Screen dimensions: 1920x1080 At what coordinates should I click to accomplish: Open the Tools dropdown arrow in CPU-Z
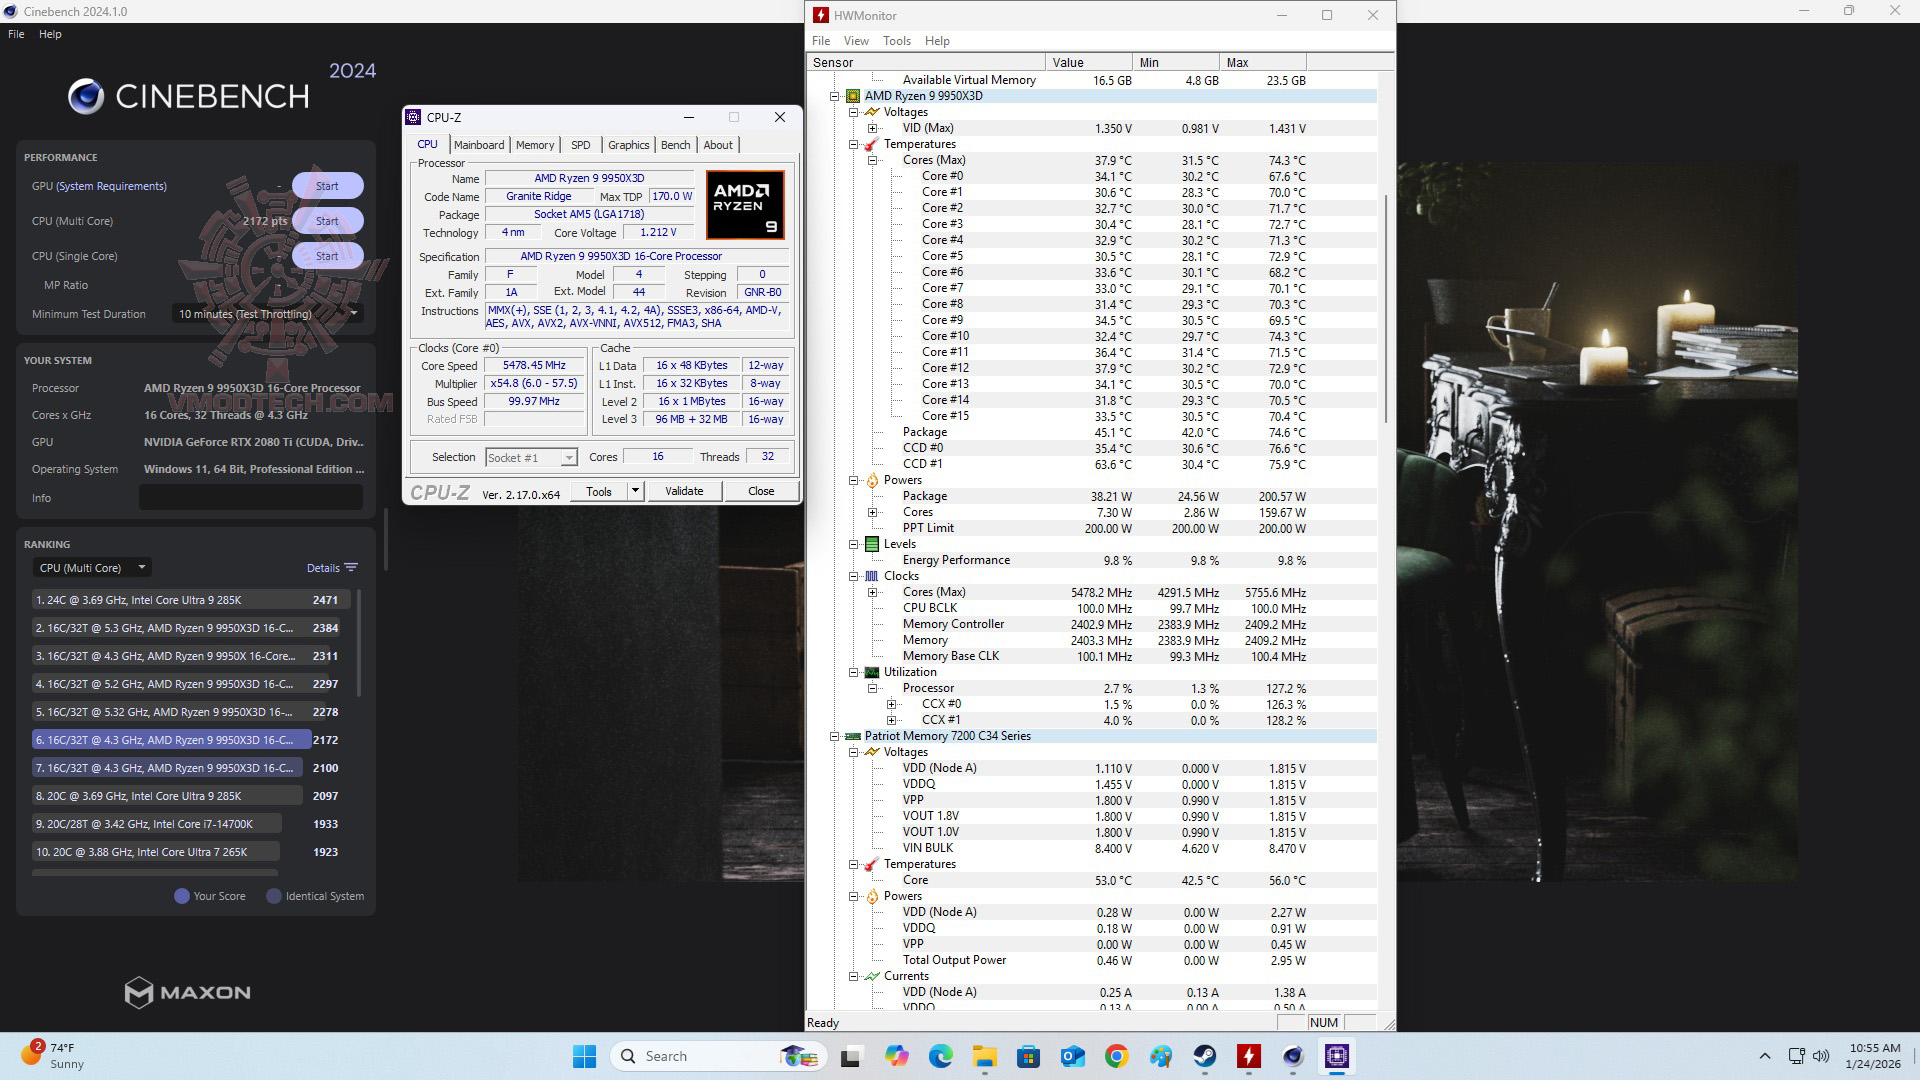pyautogui.click(x=635, y=491)
